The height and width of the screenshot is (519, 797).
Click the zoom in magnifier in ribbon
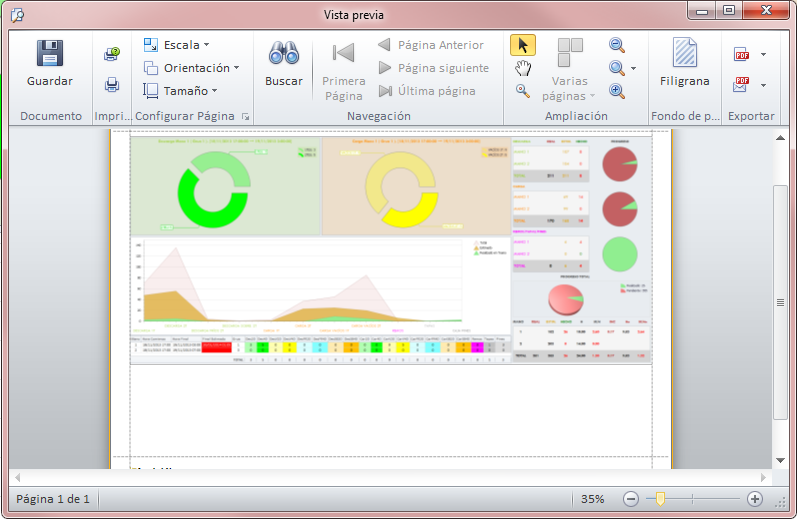[617, 91]
